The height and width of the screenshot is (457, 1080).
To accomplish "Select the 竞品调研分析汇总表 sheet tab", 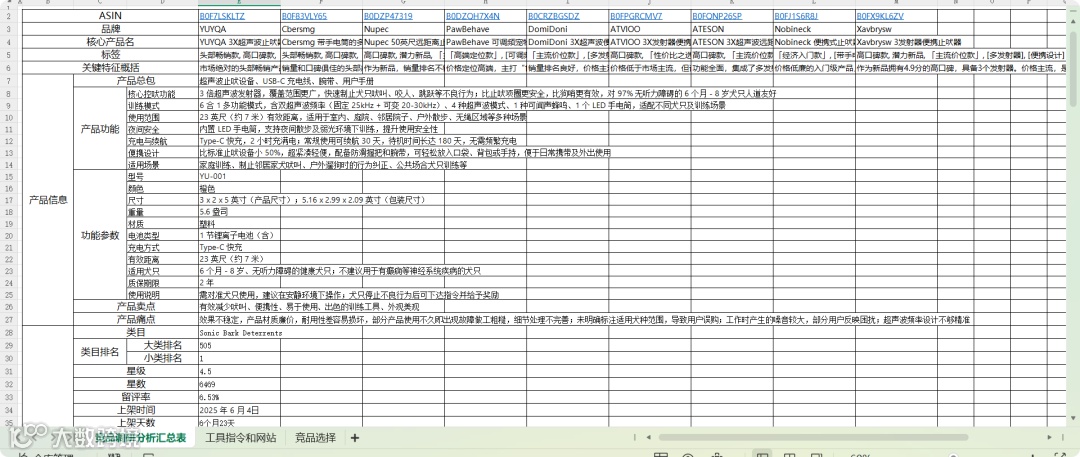I will coord(141,438).
